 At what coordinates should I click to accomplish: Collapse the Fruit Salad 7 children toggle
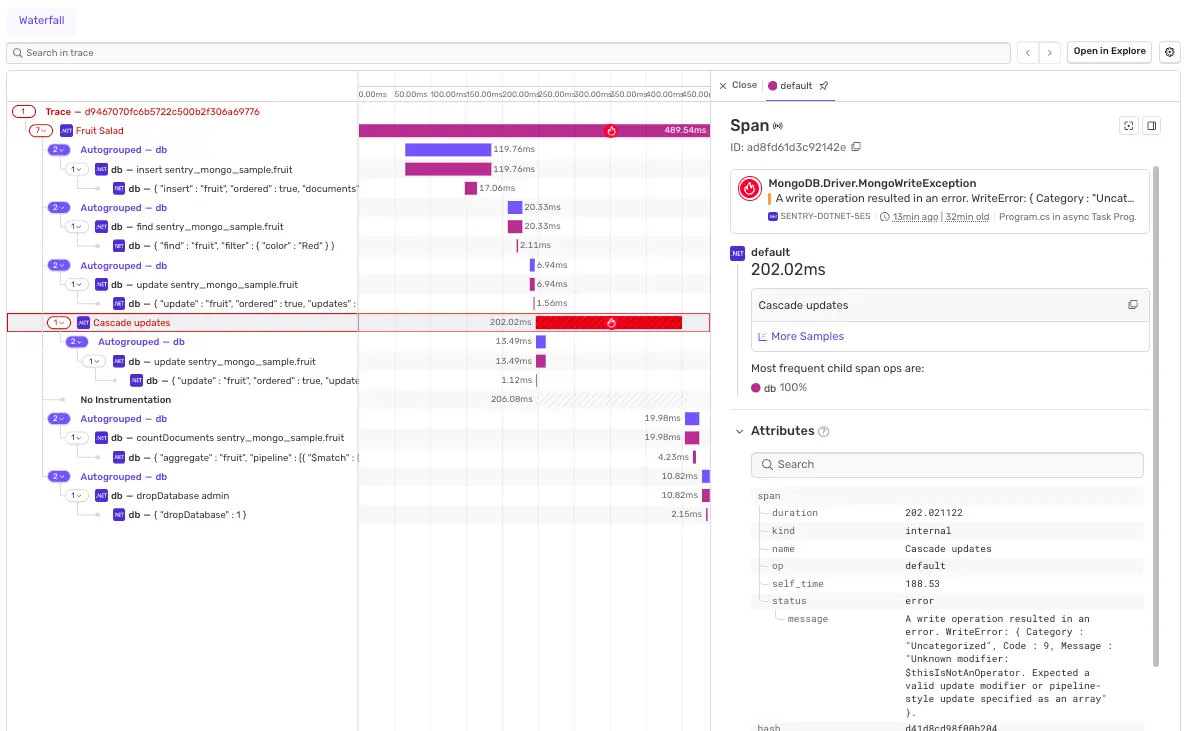[40, 130]
